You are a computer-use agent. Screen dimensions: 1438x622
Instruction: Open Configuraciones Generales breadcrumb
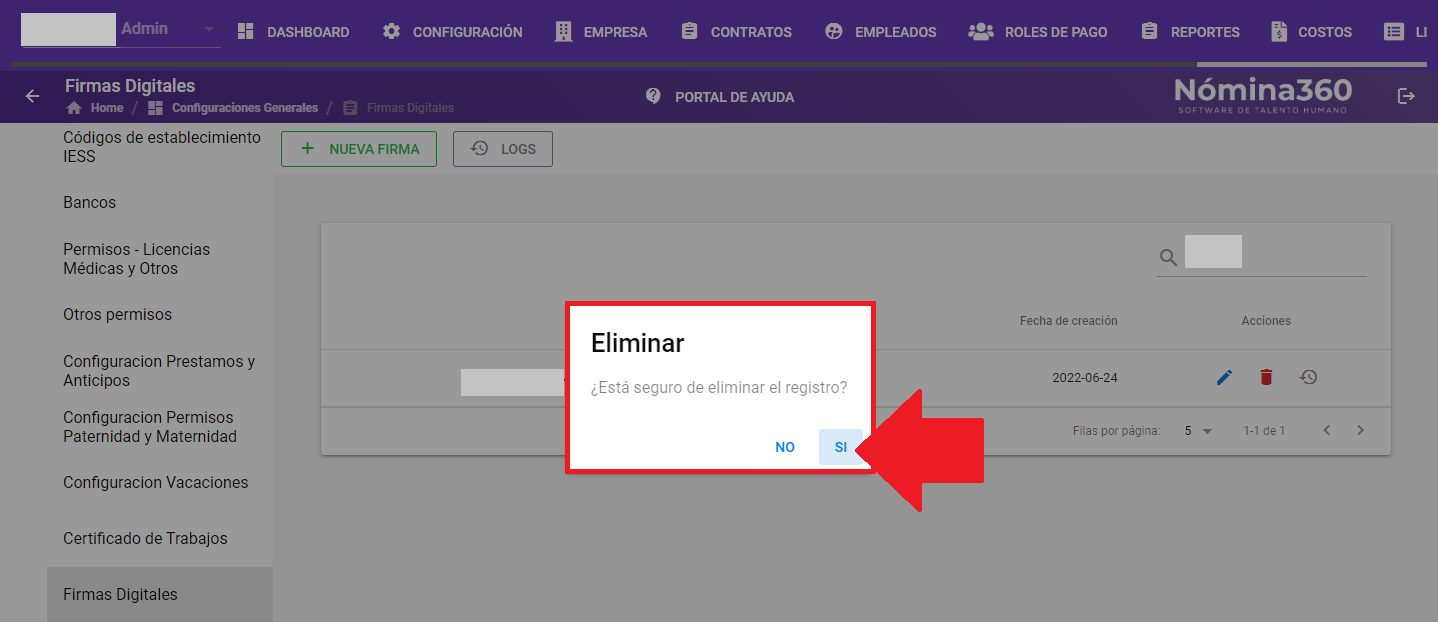pyautogui.click(x=245, y=108)
